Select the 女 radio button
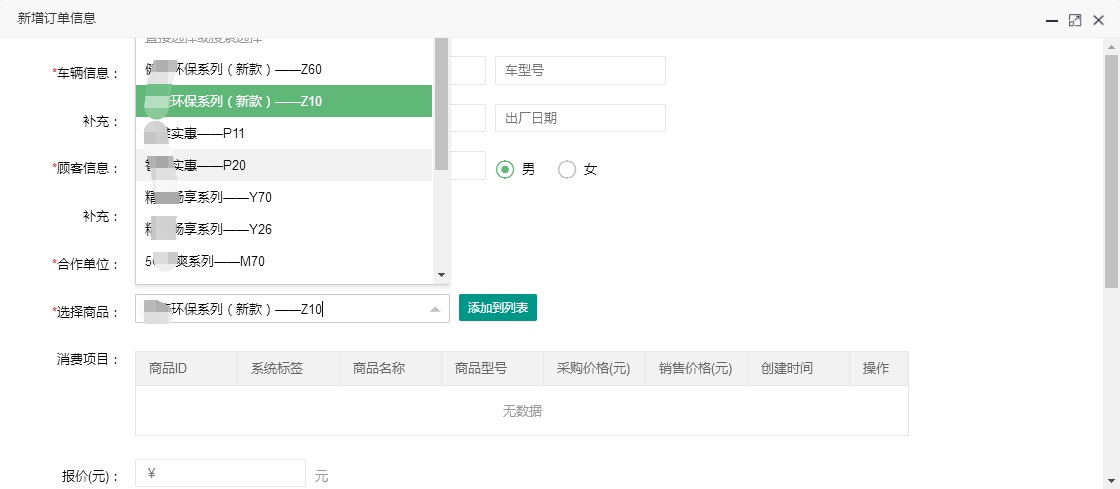The width and height of the screenshot is (1120, 489). [x=567, y=169]
